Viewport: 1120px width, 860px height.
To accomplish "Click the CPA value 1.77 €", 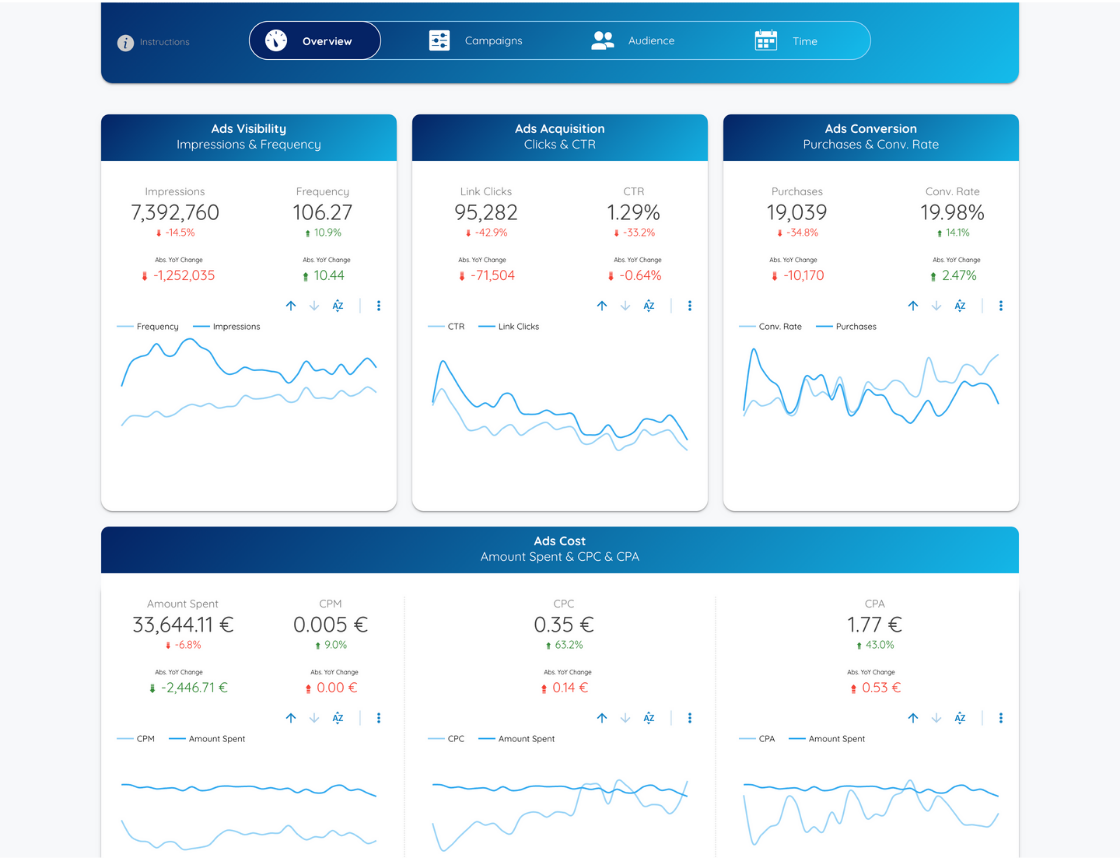I will (874, 625).
